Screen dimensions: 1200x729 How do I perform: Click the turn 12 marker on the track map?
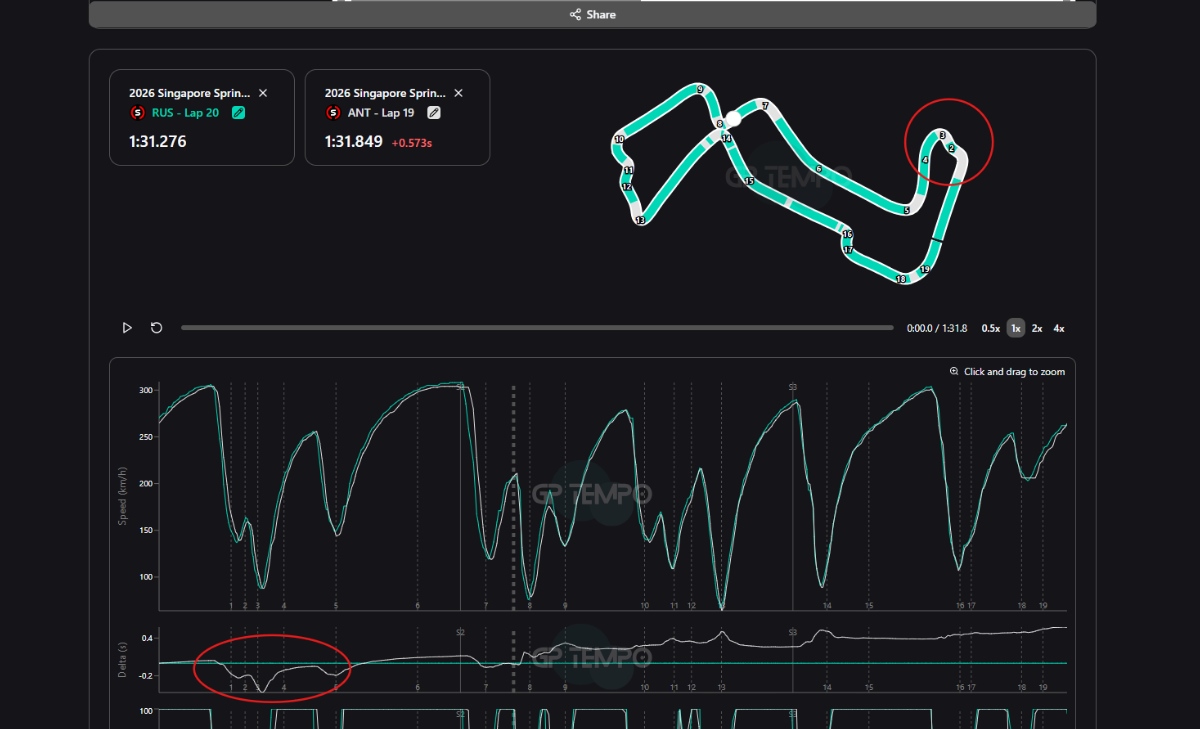(627, 187)
